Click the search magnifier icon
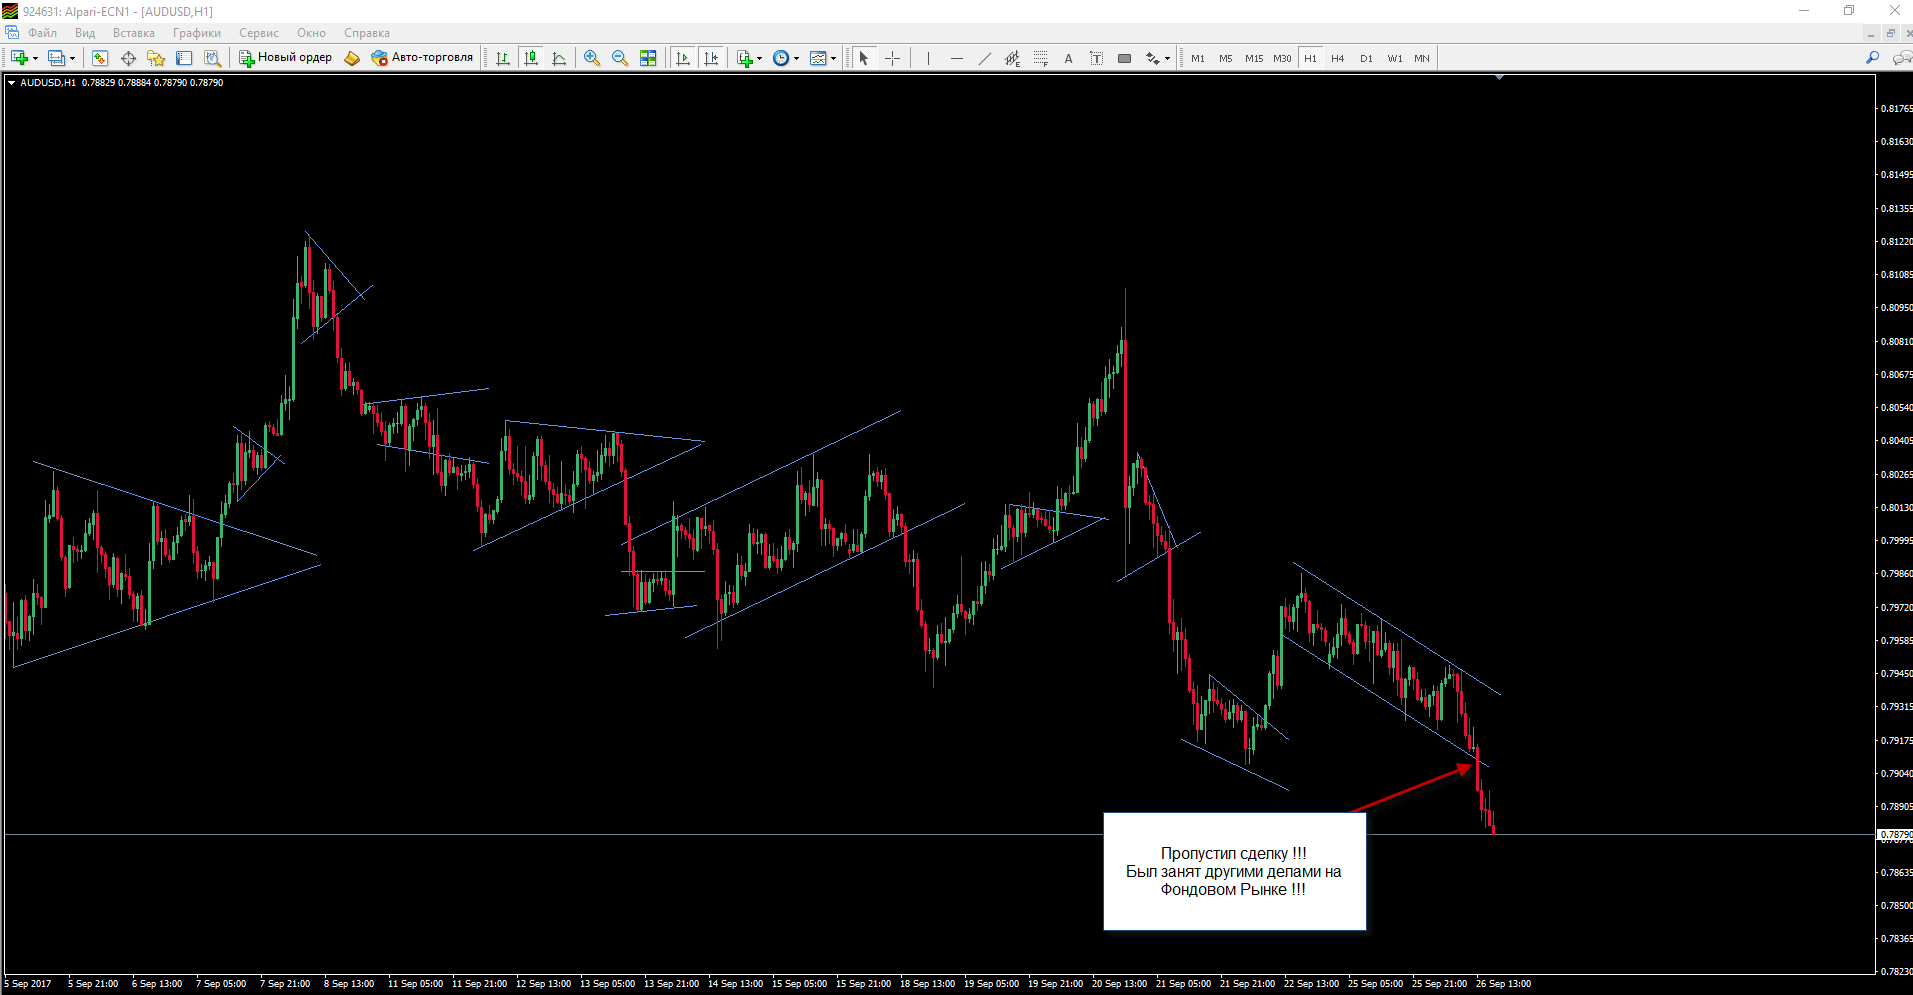 (1872, 58)
